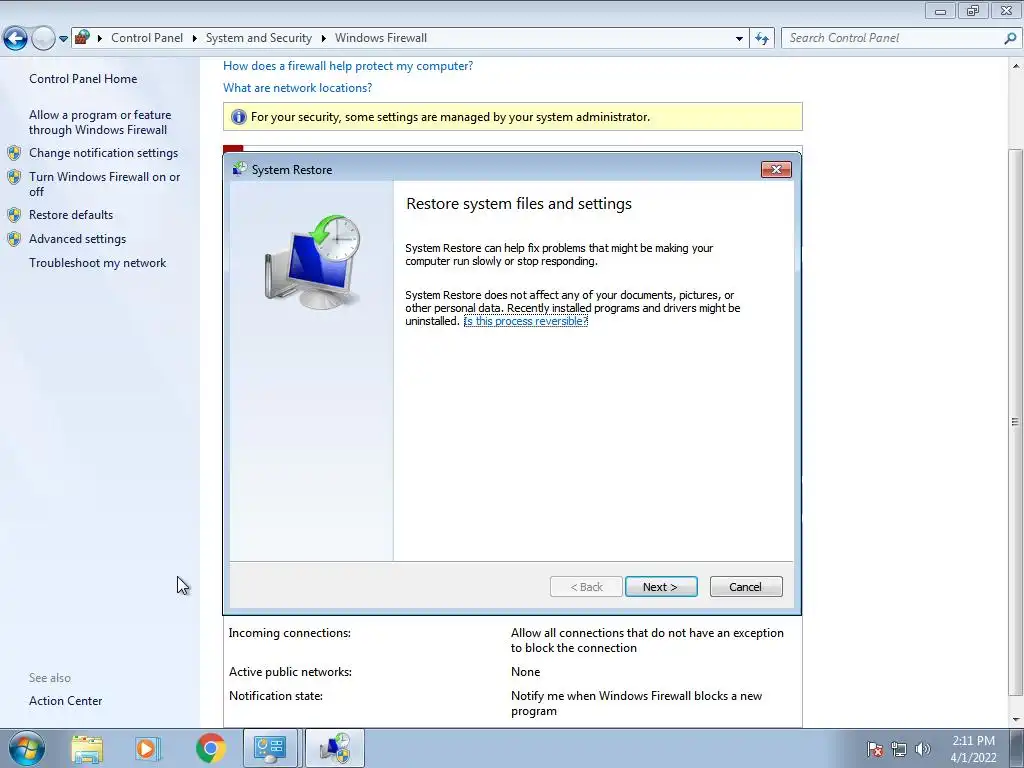Image resolution: width=1024 pixels, height=768 pixels.
Task: Open How does a firewall help link
Action: click(348, 66)
